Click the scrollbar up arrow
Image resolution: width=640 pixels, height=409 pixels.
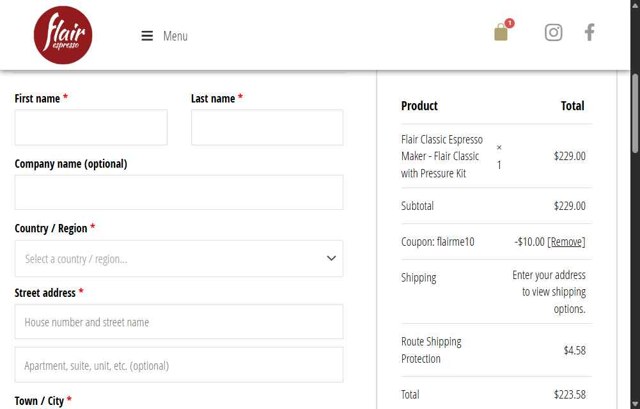[x=635, y=5]
